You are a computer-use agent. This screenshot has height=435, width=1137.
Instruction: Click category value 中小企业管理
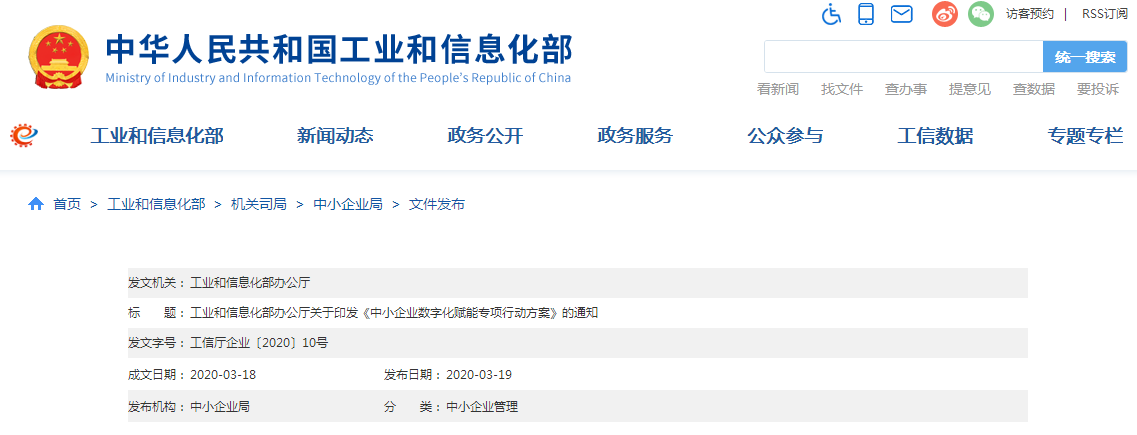click(482, 407)
